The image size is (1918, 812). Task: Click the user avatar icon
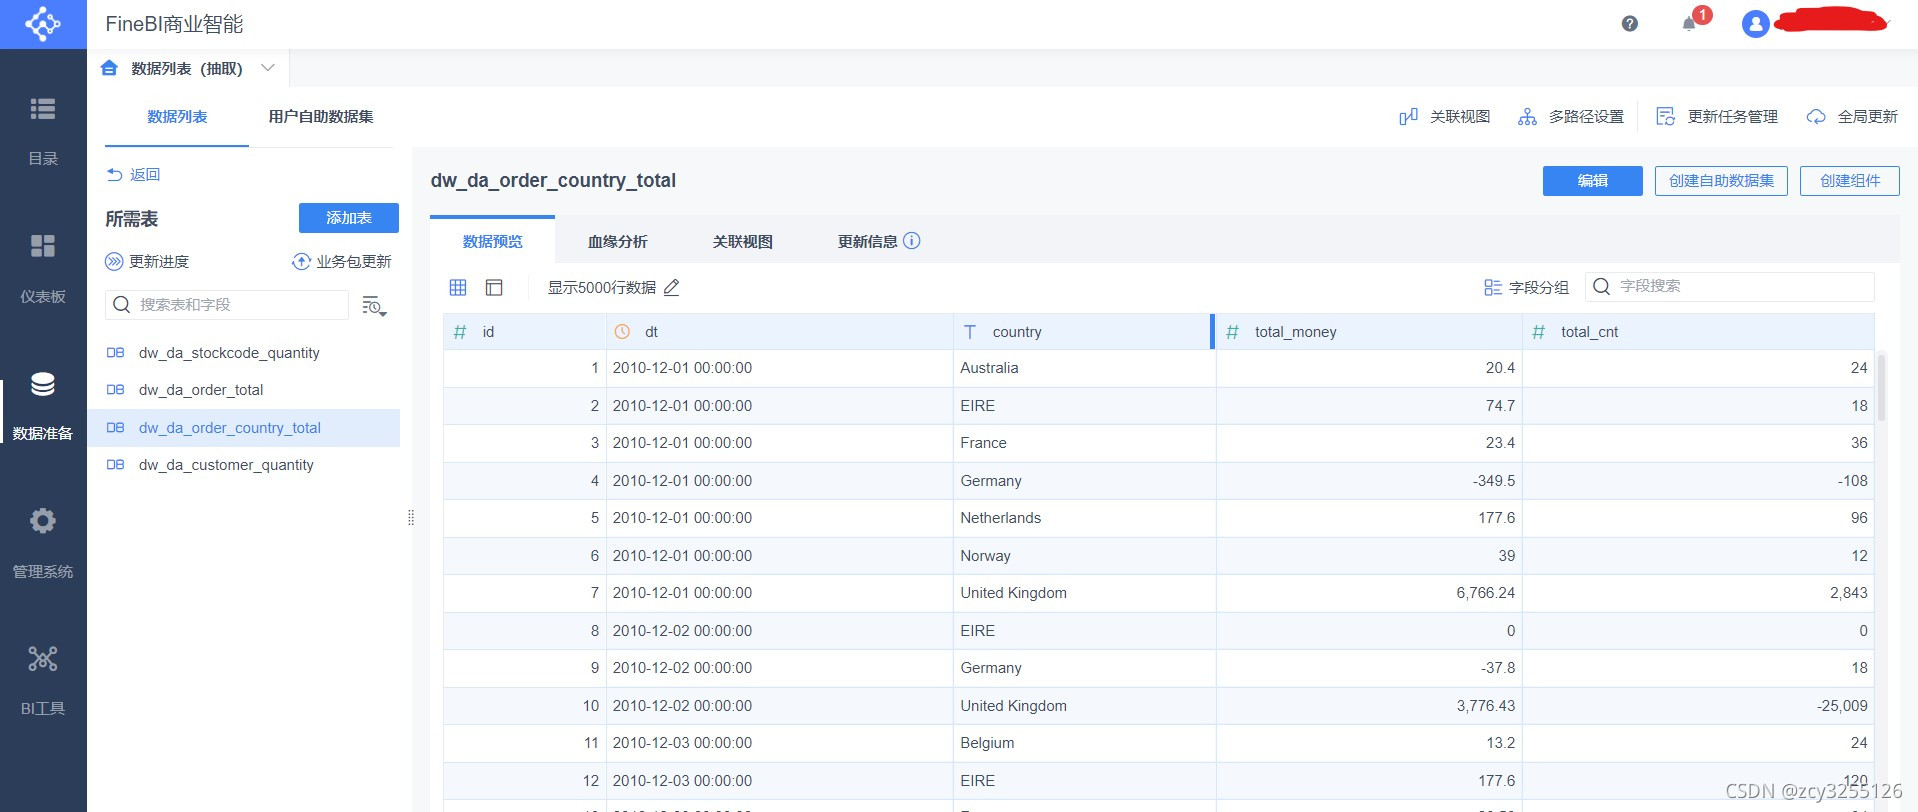click(1756, 24)
